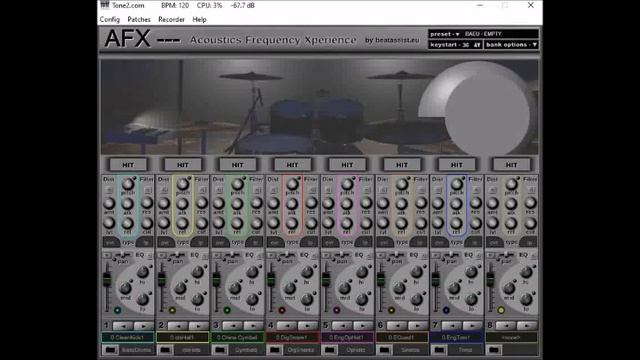Toggle the Dist switch on channel 3
The image size is (640, 360).
coord(218,190)
